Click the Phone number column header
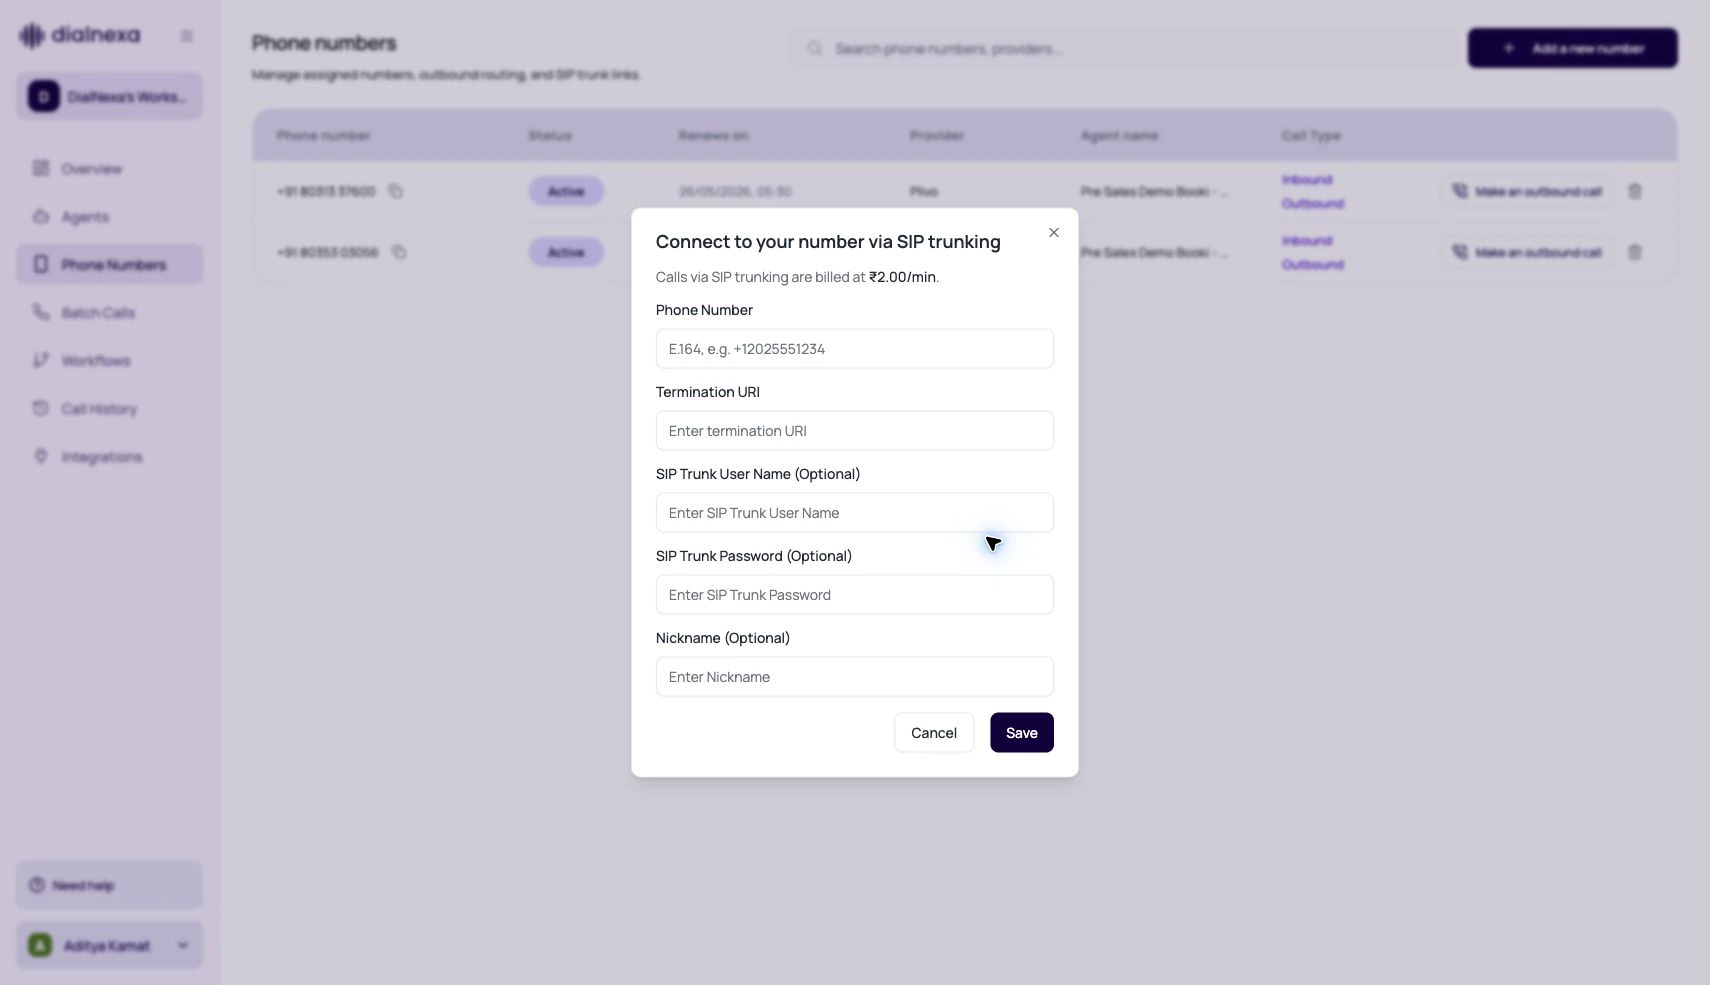 323,136
